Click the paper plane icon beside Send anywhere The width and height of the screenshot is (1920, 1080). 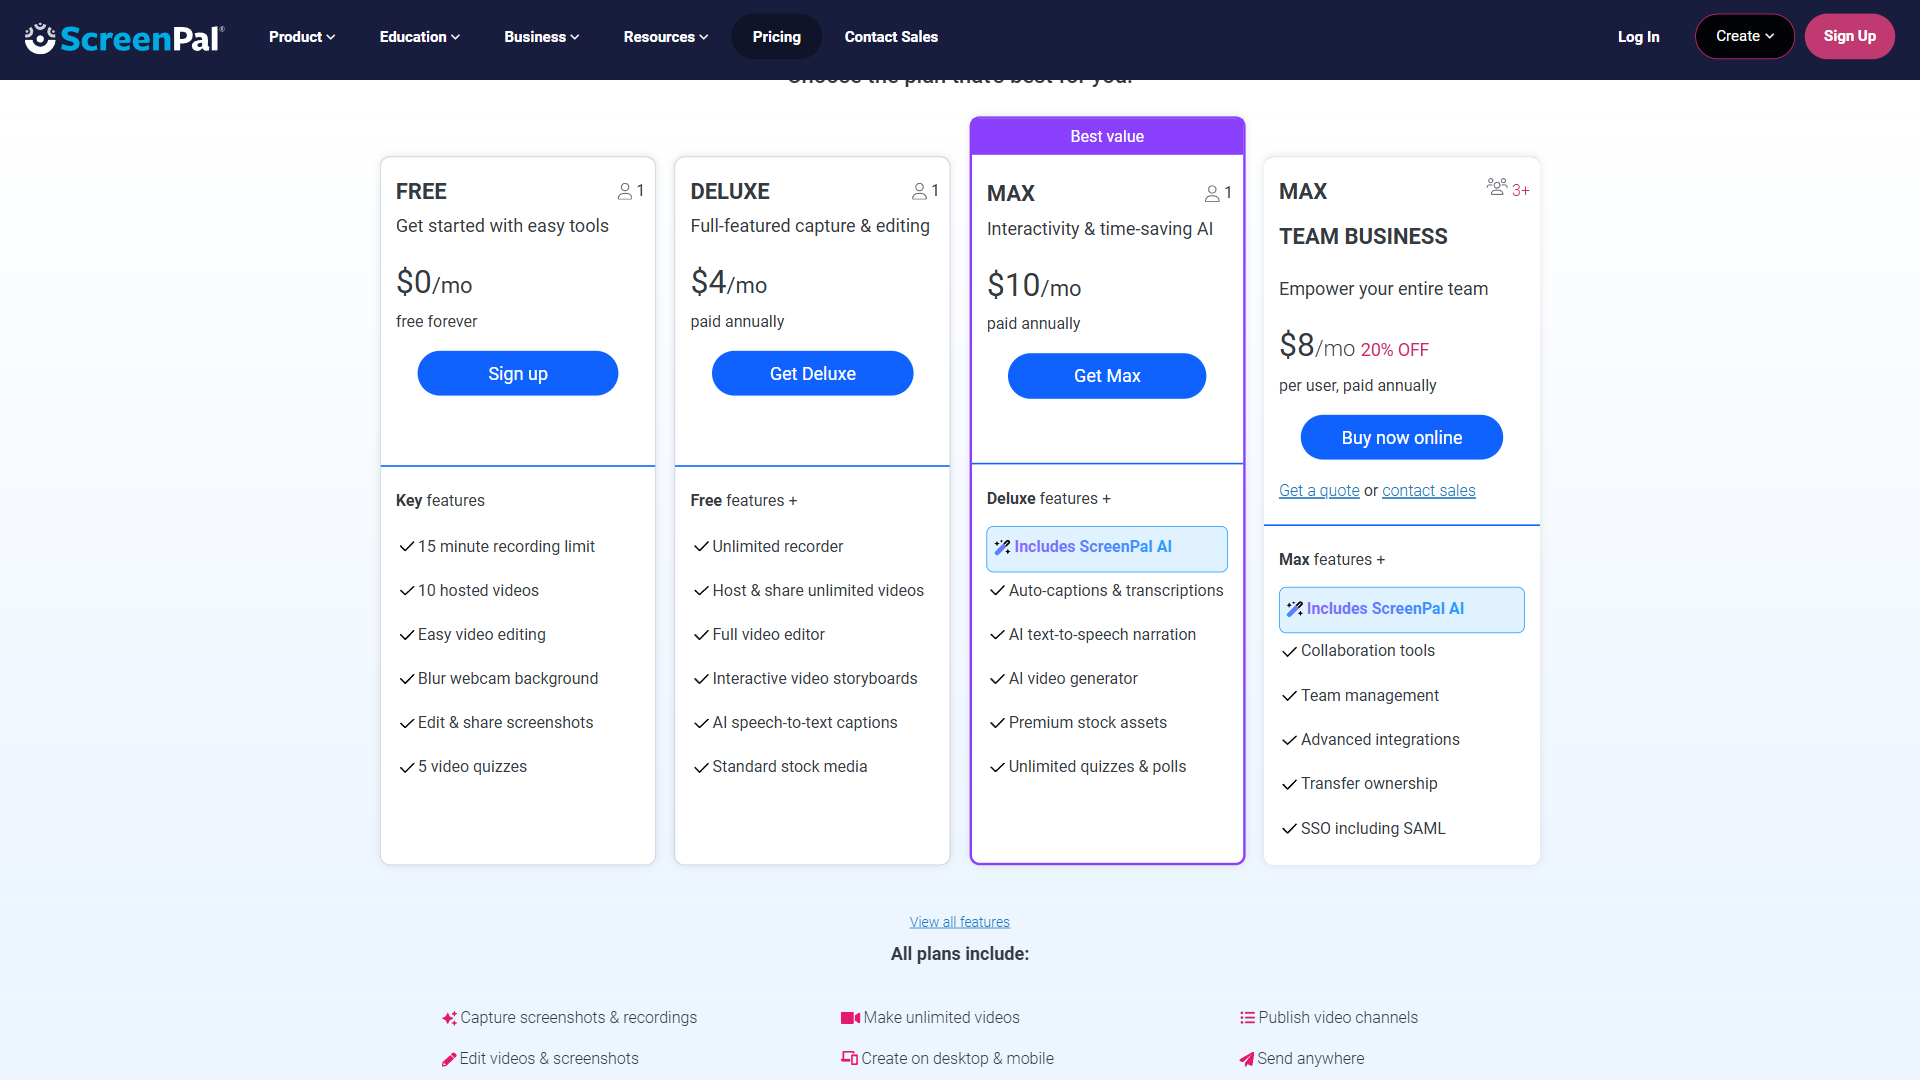pyautogui.click(x=1246, y=1059)
